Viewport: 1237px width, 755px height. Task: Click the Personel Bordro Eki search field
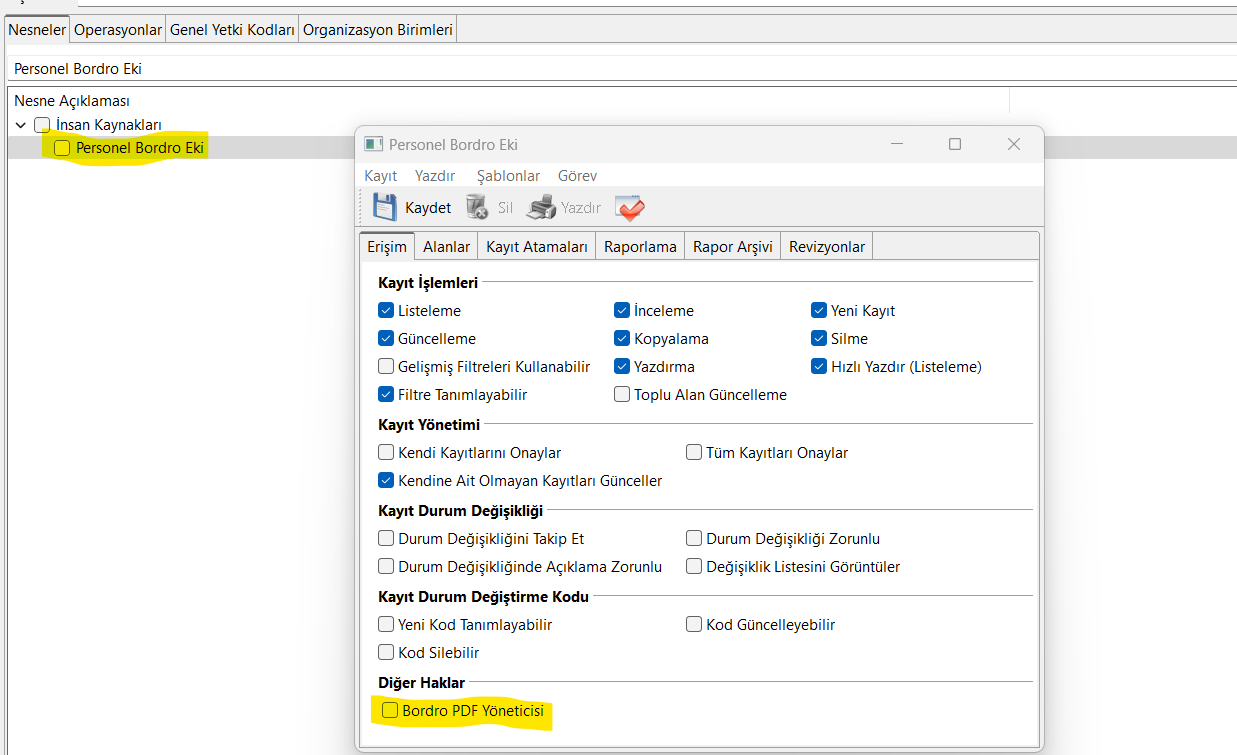pos(600,69)
